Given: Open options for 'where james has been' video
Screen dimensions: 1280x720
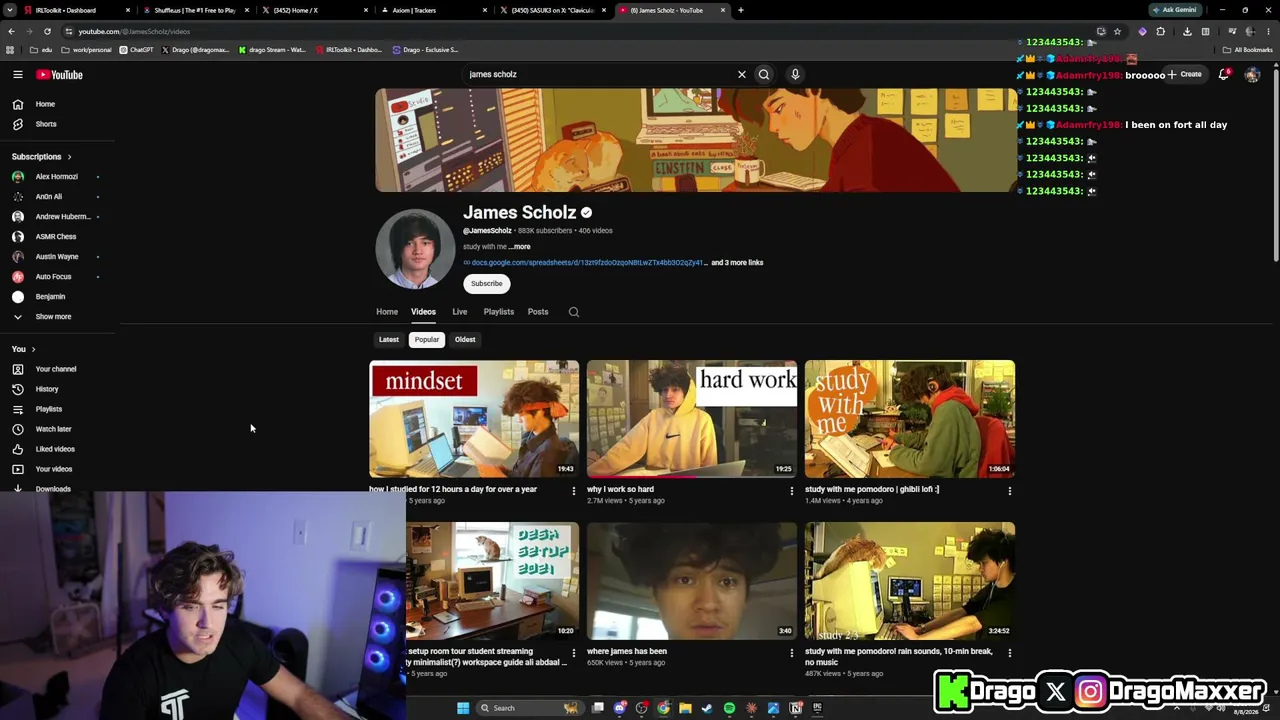Looking at the screenshot, I should click(x=792, y=653).
